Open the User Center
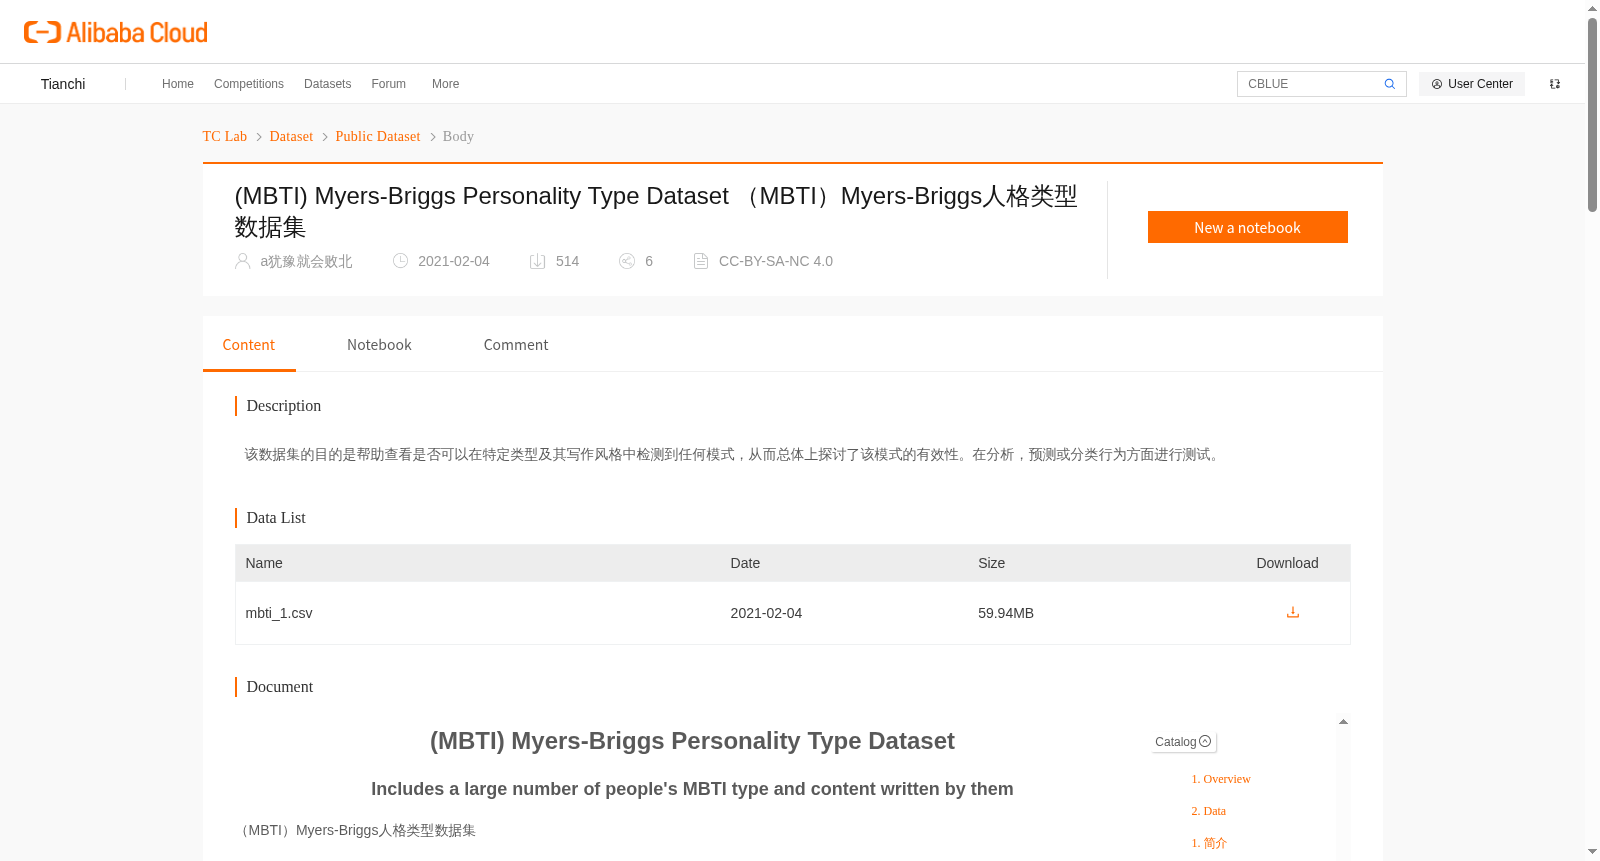This screenshot has height=861, width=1600. [1472, 84]
